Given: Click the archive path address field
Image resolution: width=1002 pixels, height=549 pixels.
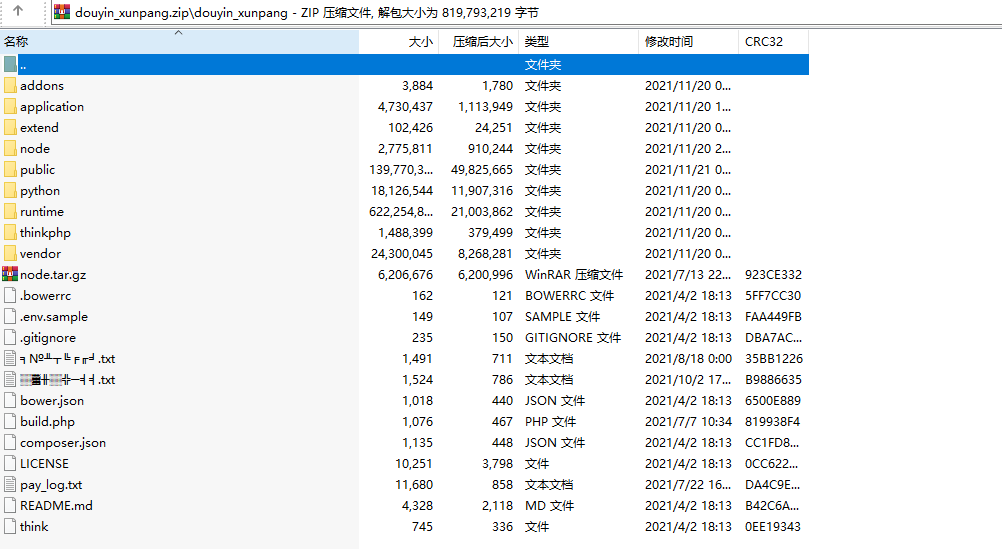Looking at the screenshot, I should click(x=527, y=12).
